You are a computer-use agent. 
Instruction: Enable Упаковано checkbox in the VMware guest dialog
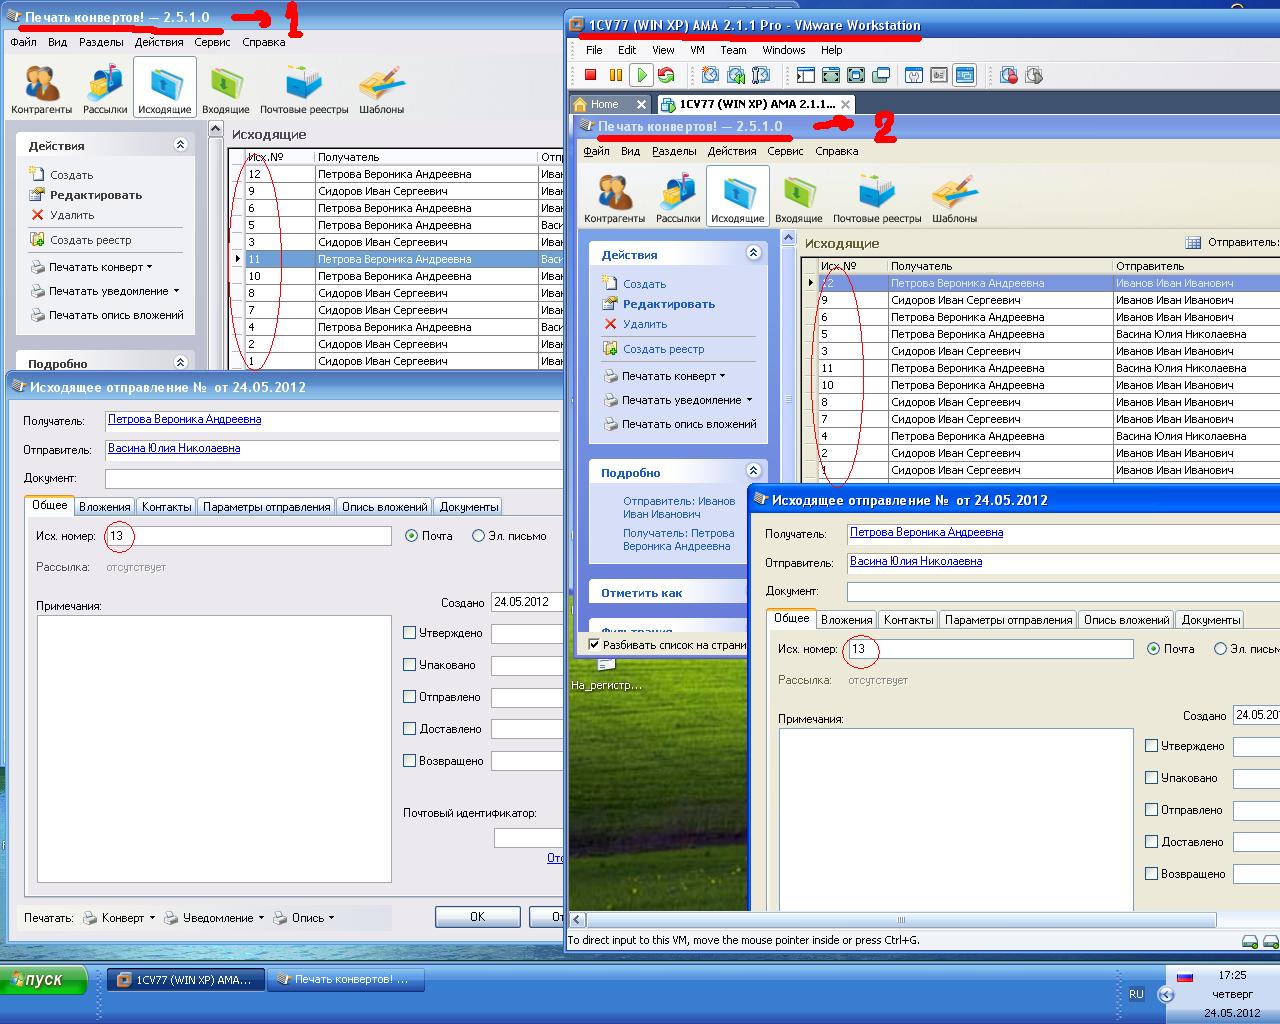click(x=1151, y=778)
